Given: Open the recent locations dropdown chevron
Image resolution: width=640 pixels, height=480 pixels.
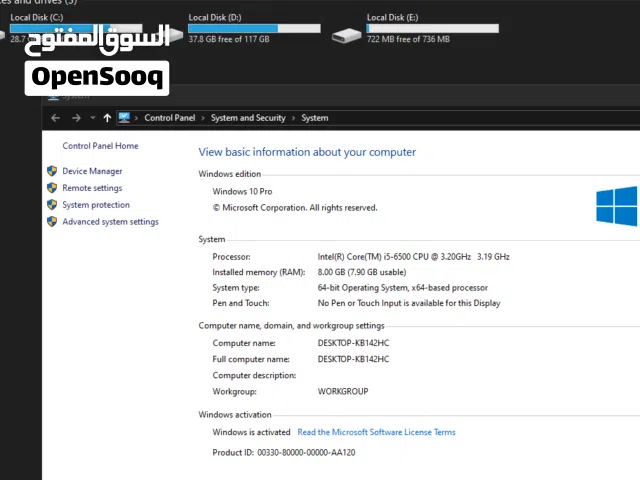Looking at the screenshot, I should point(93,118).
